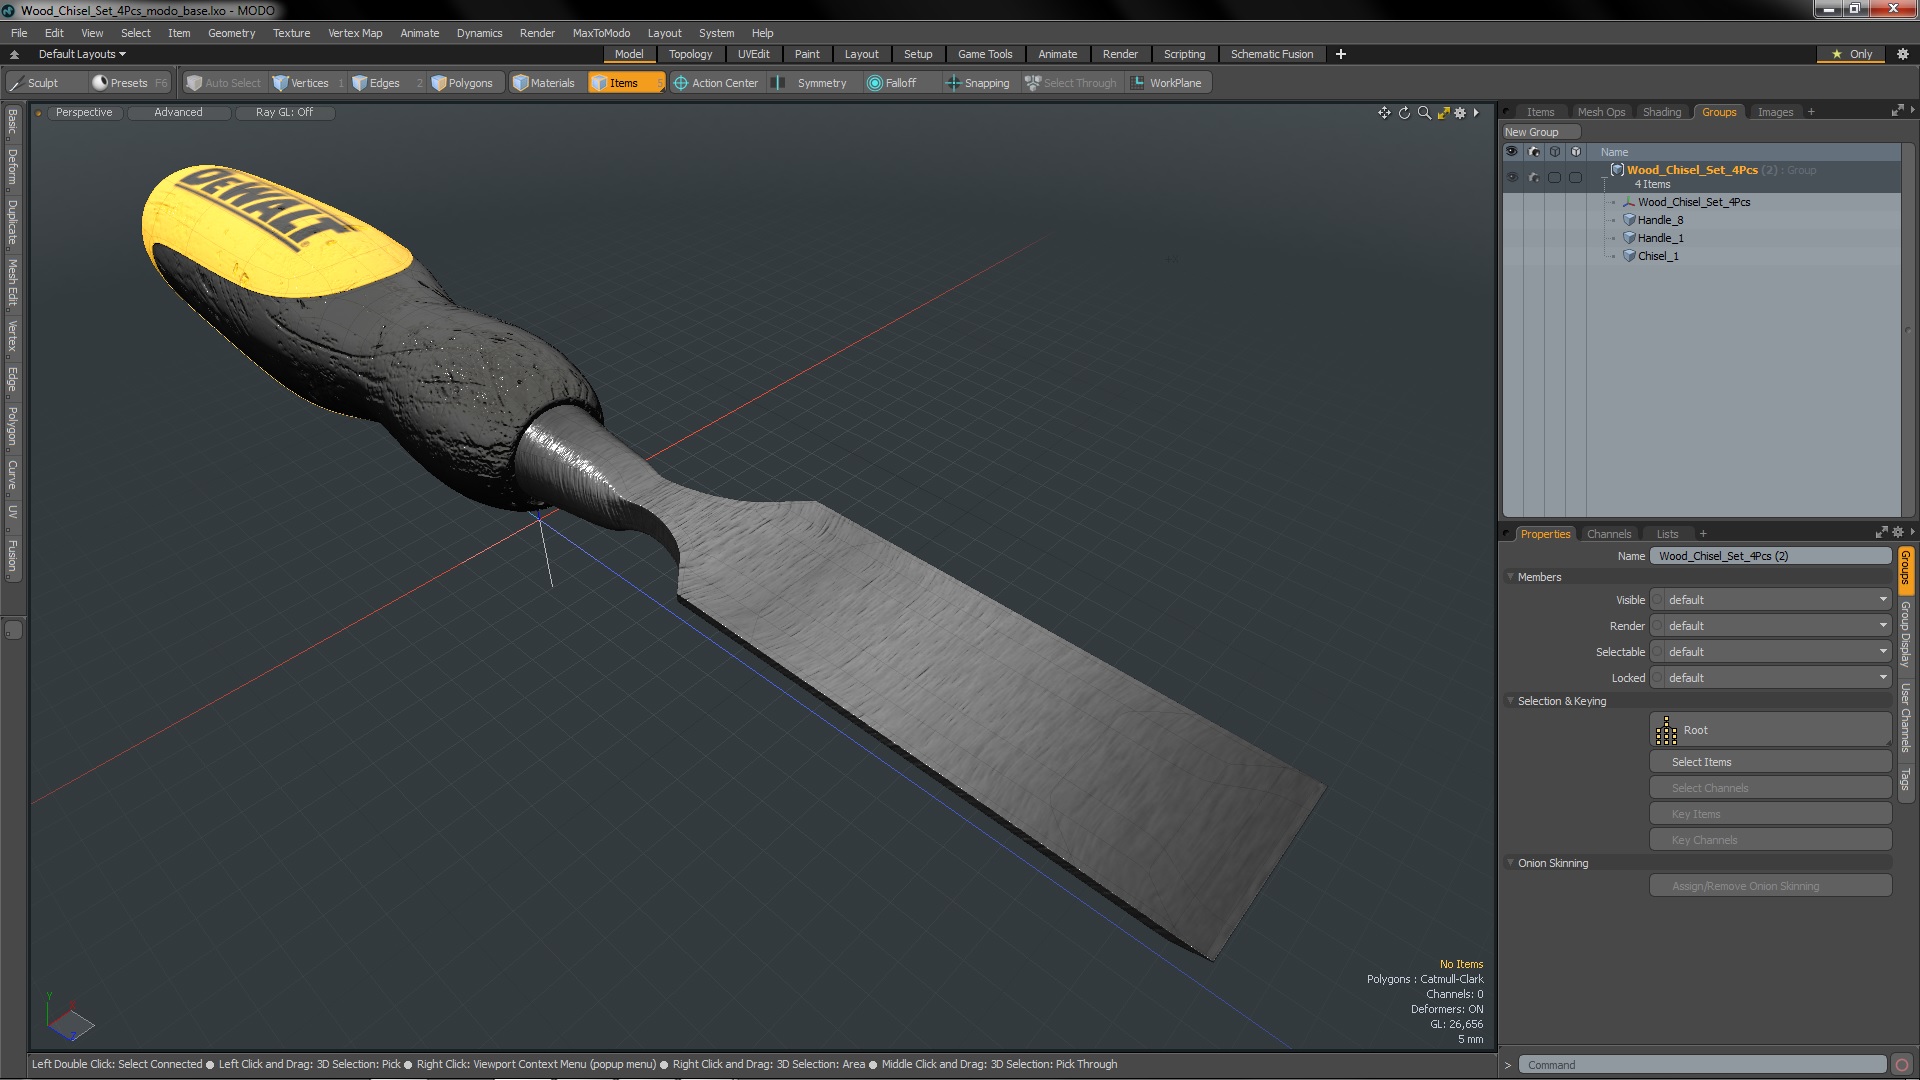The height and width of the screenshot is (1080, 1920).
Task: Click the Name input field
Action: tap(1770, 556)
